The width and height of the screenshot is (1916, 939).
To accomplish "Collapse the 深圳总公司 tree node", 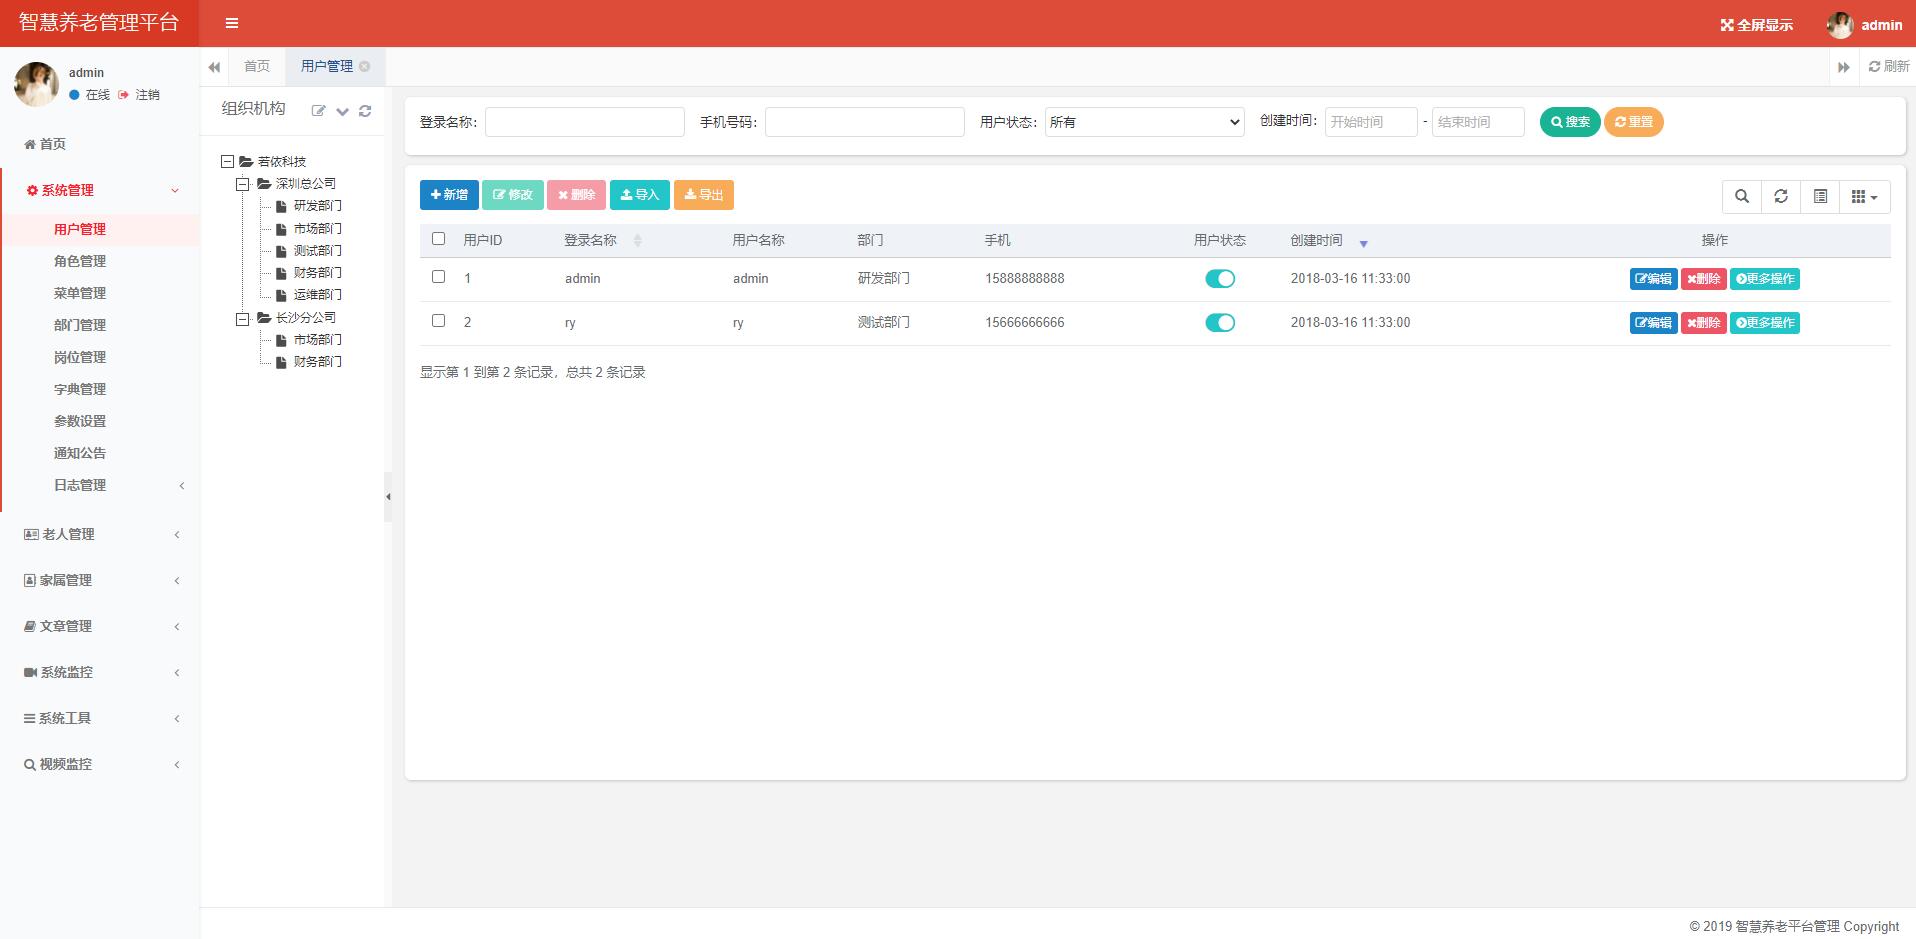I will coord(240,184).
